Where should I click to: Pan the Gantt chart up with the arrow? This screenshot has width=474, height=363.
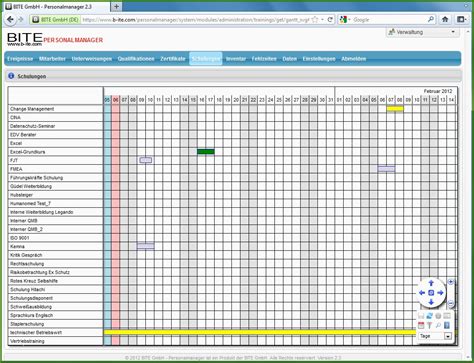[431, 283]
